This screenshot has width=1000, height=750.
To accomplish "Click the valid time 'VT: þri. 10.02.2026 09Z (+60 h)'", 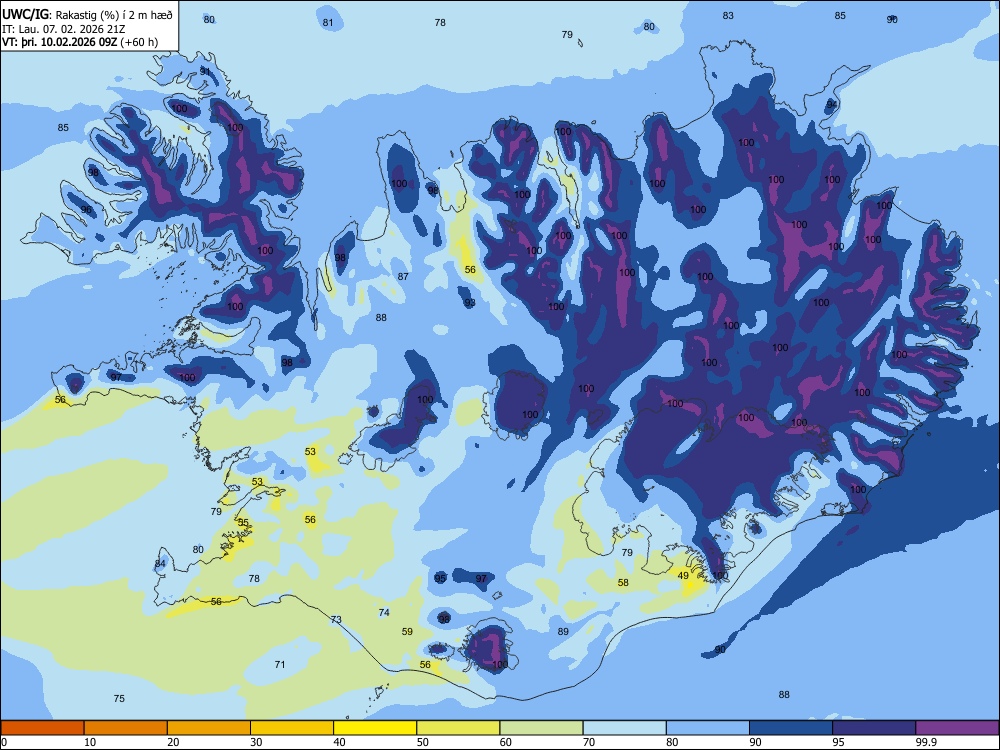I will click(80, 42).
